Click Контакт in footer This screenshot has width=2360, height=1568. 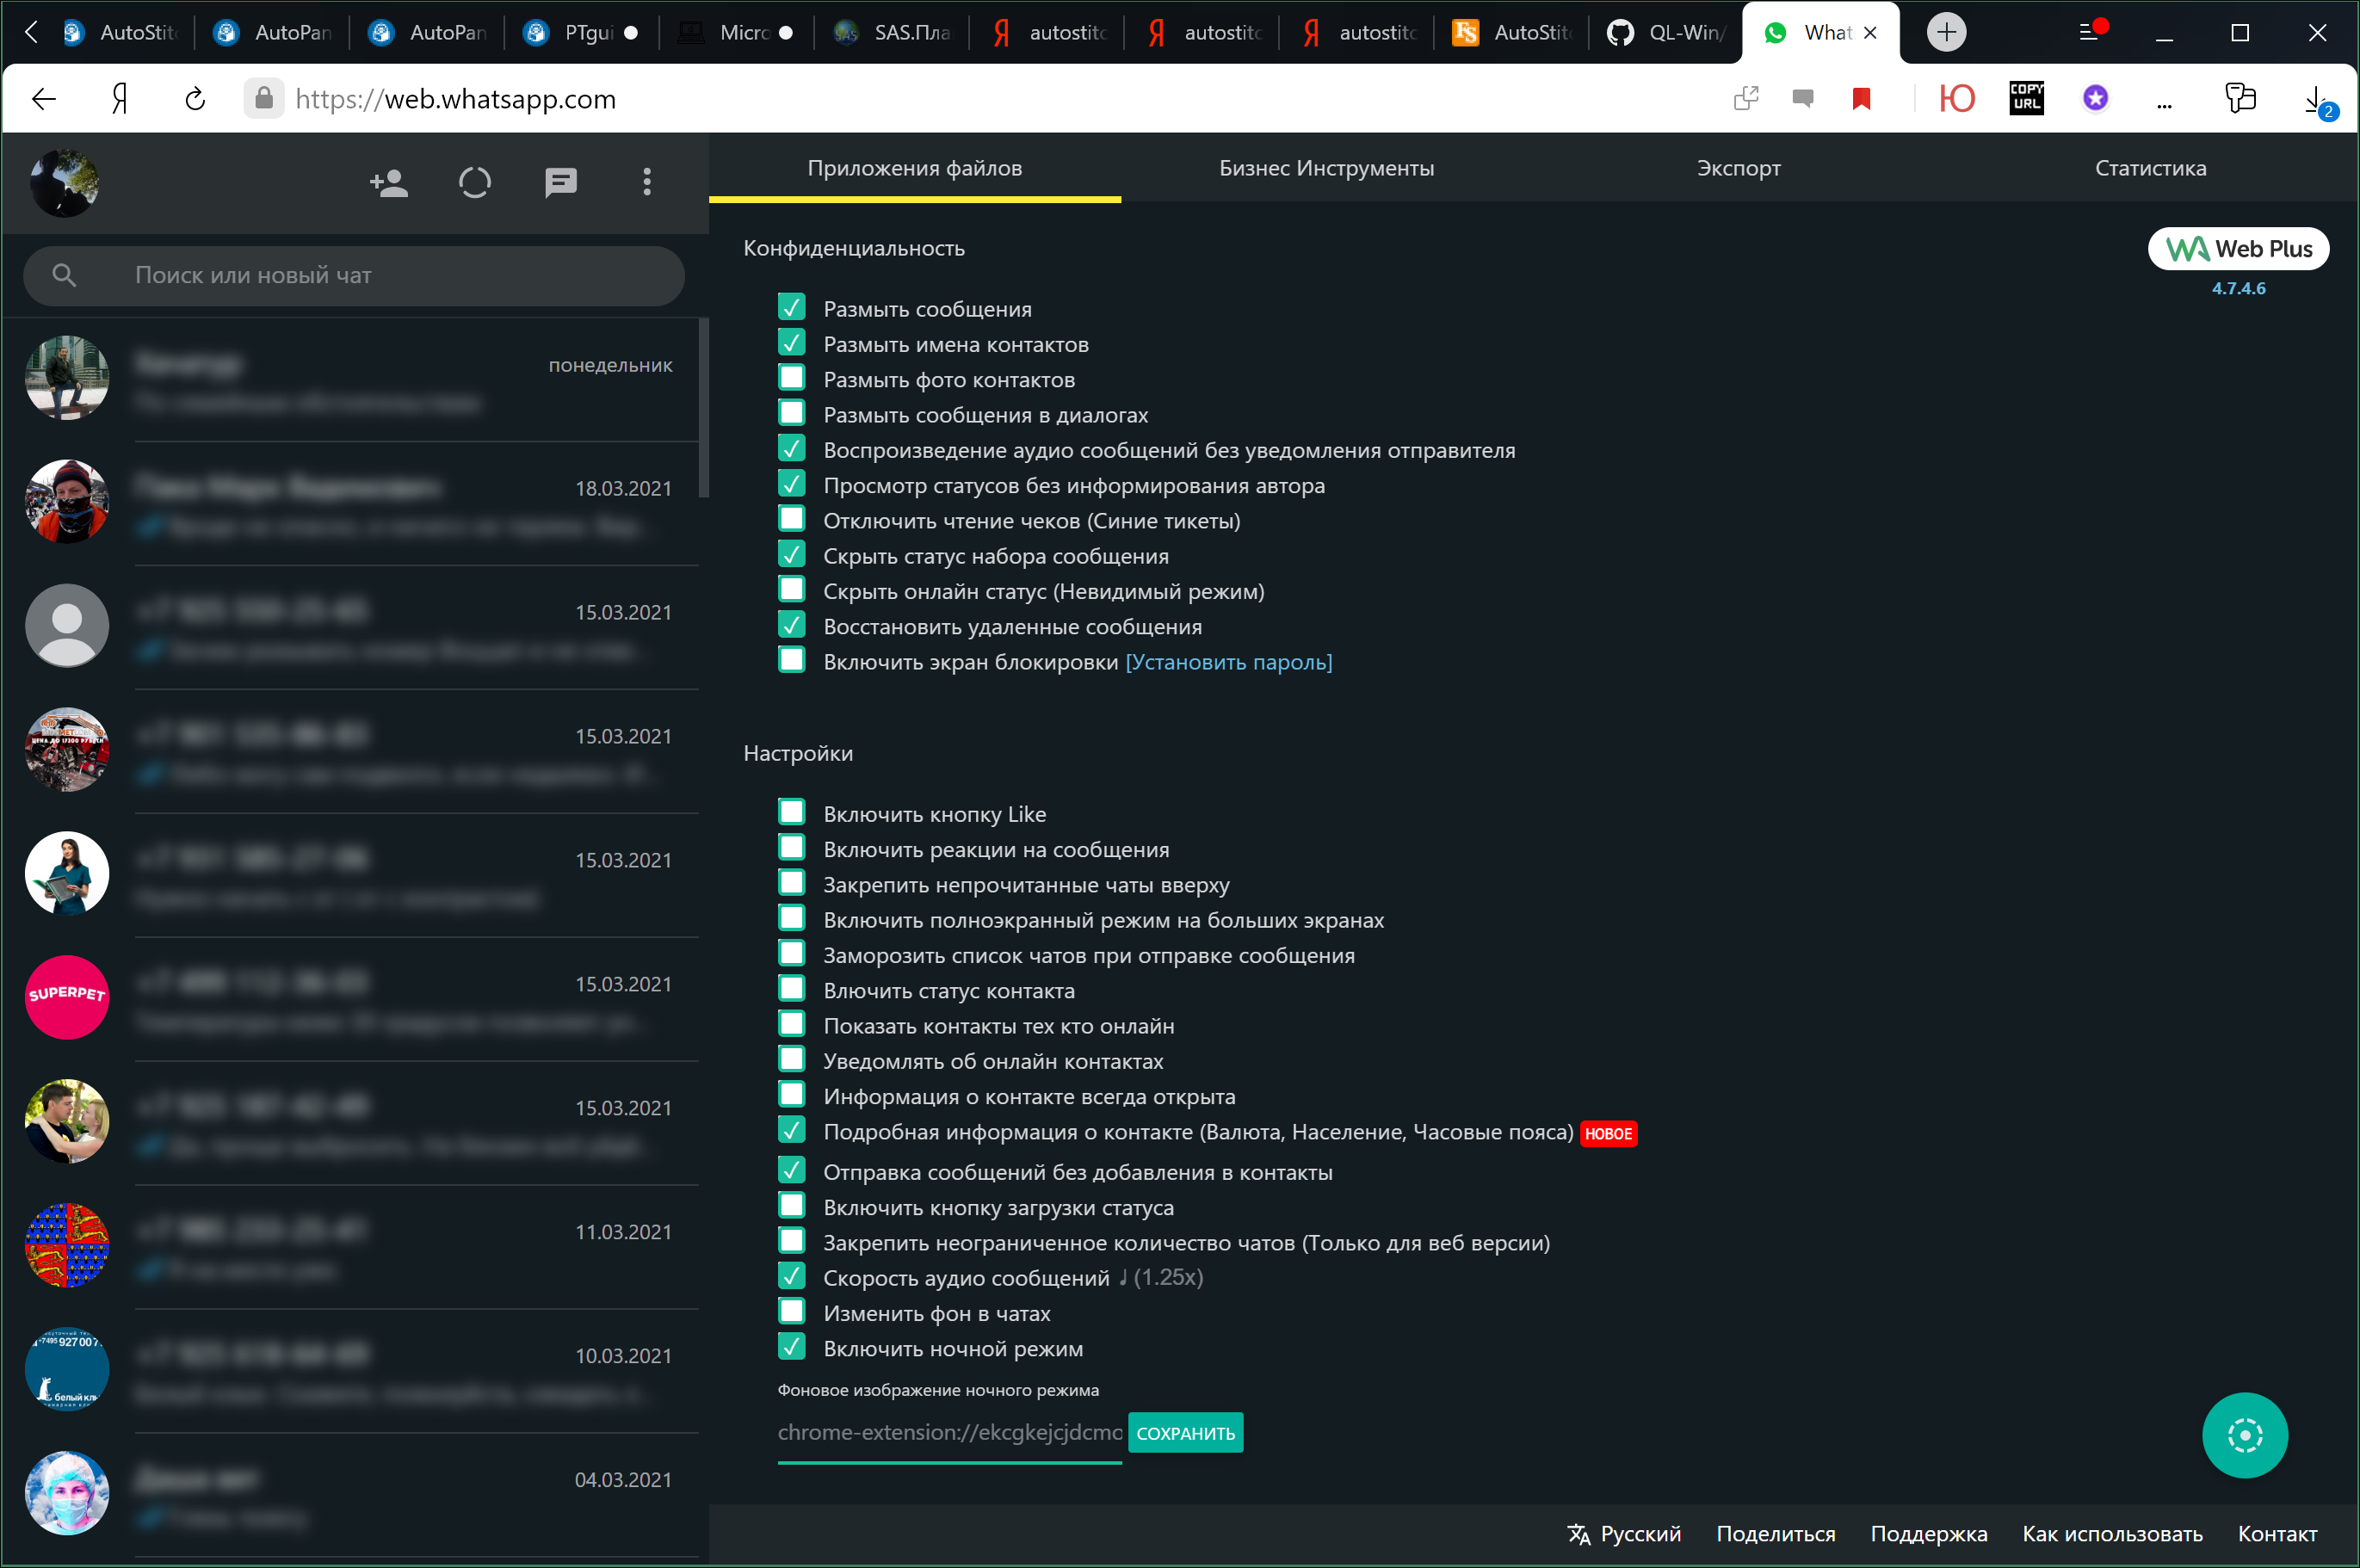[2278, 1534]
